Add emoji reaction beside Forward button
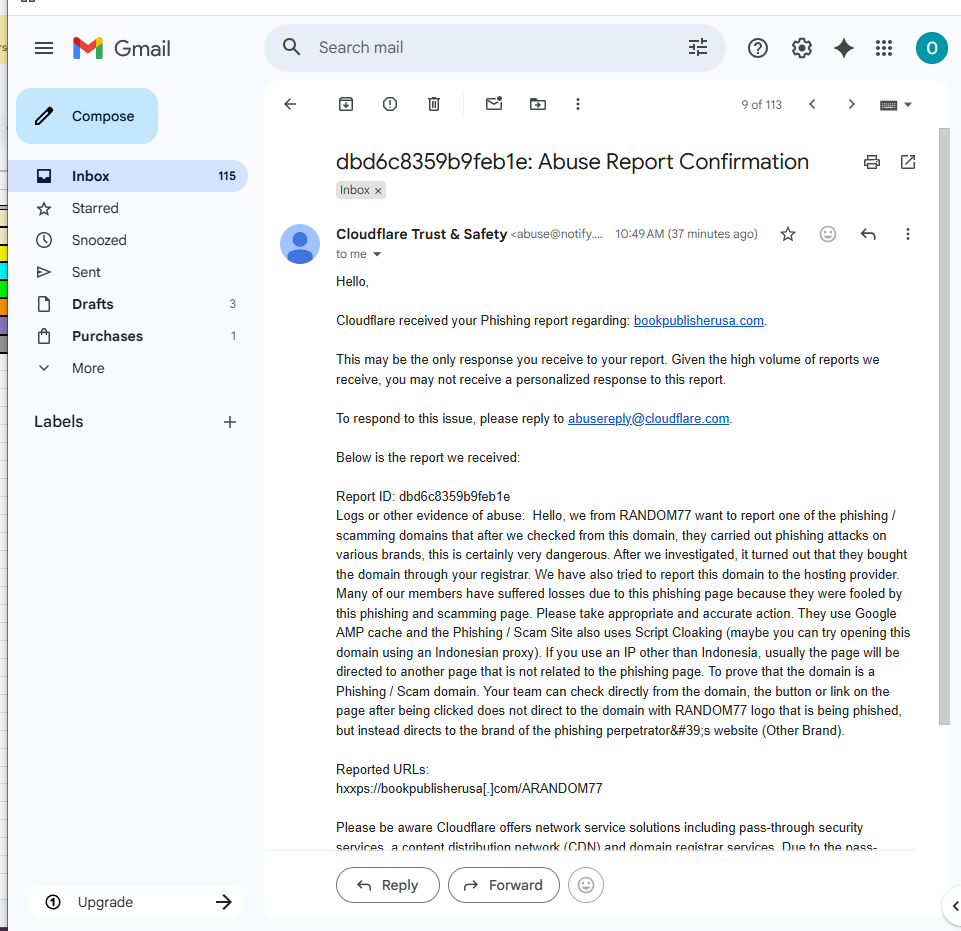 pos(586,884)
